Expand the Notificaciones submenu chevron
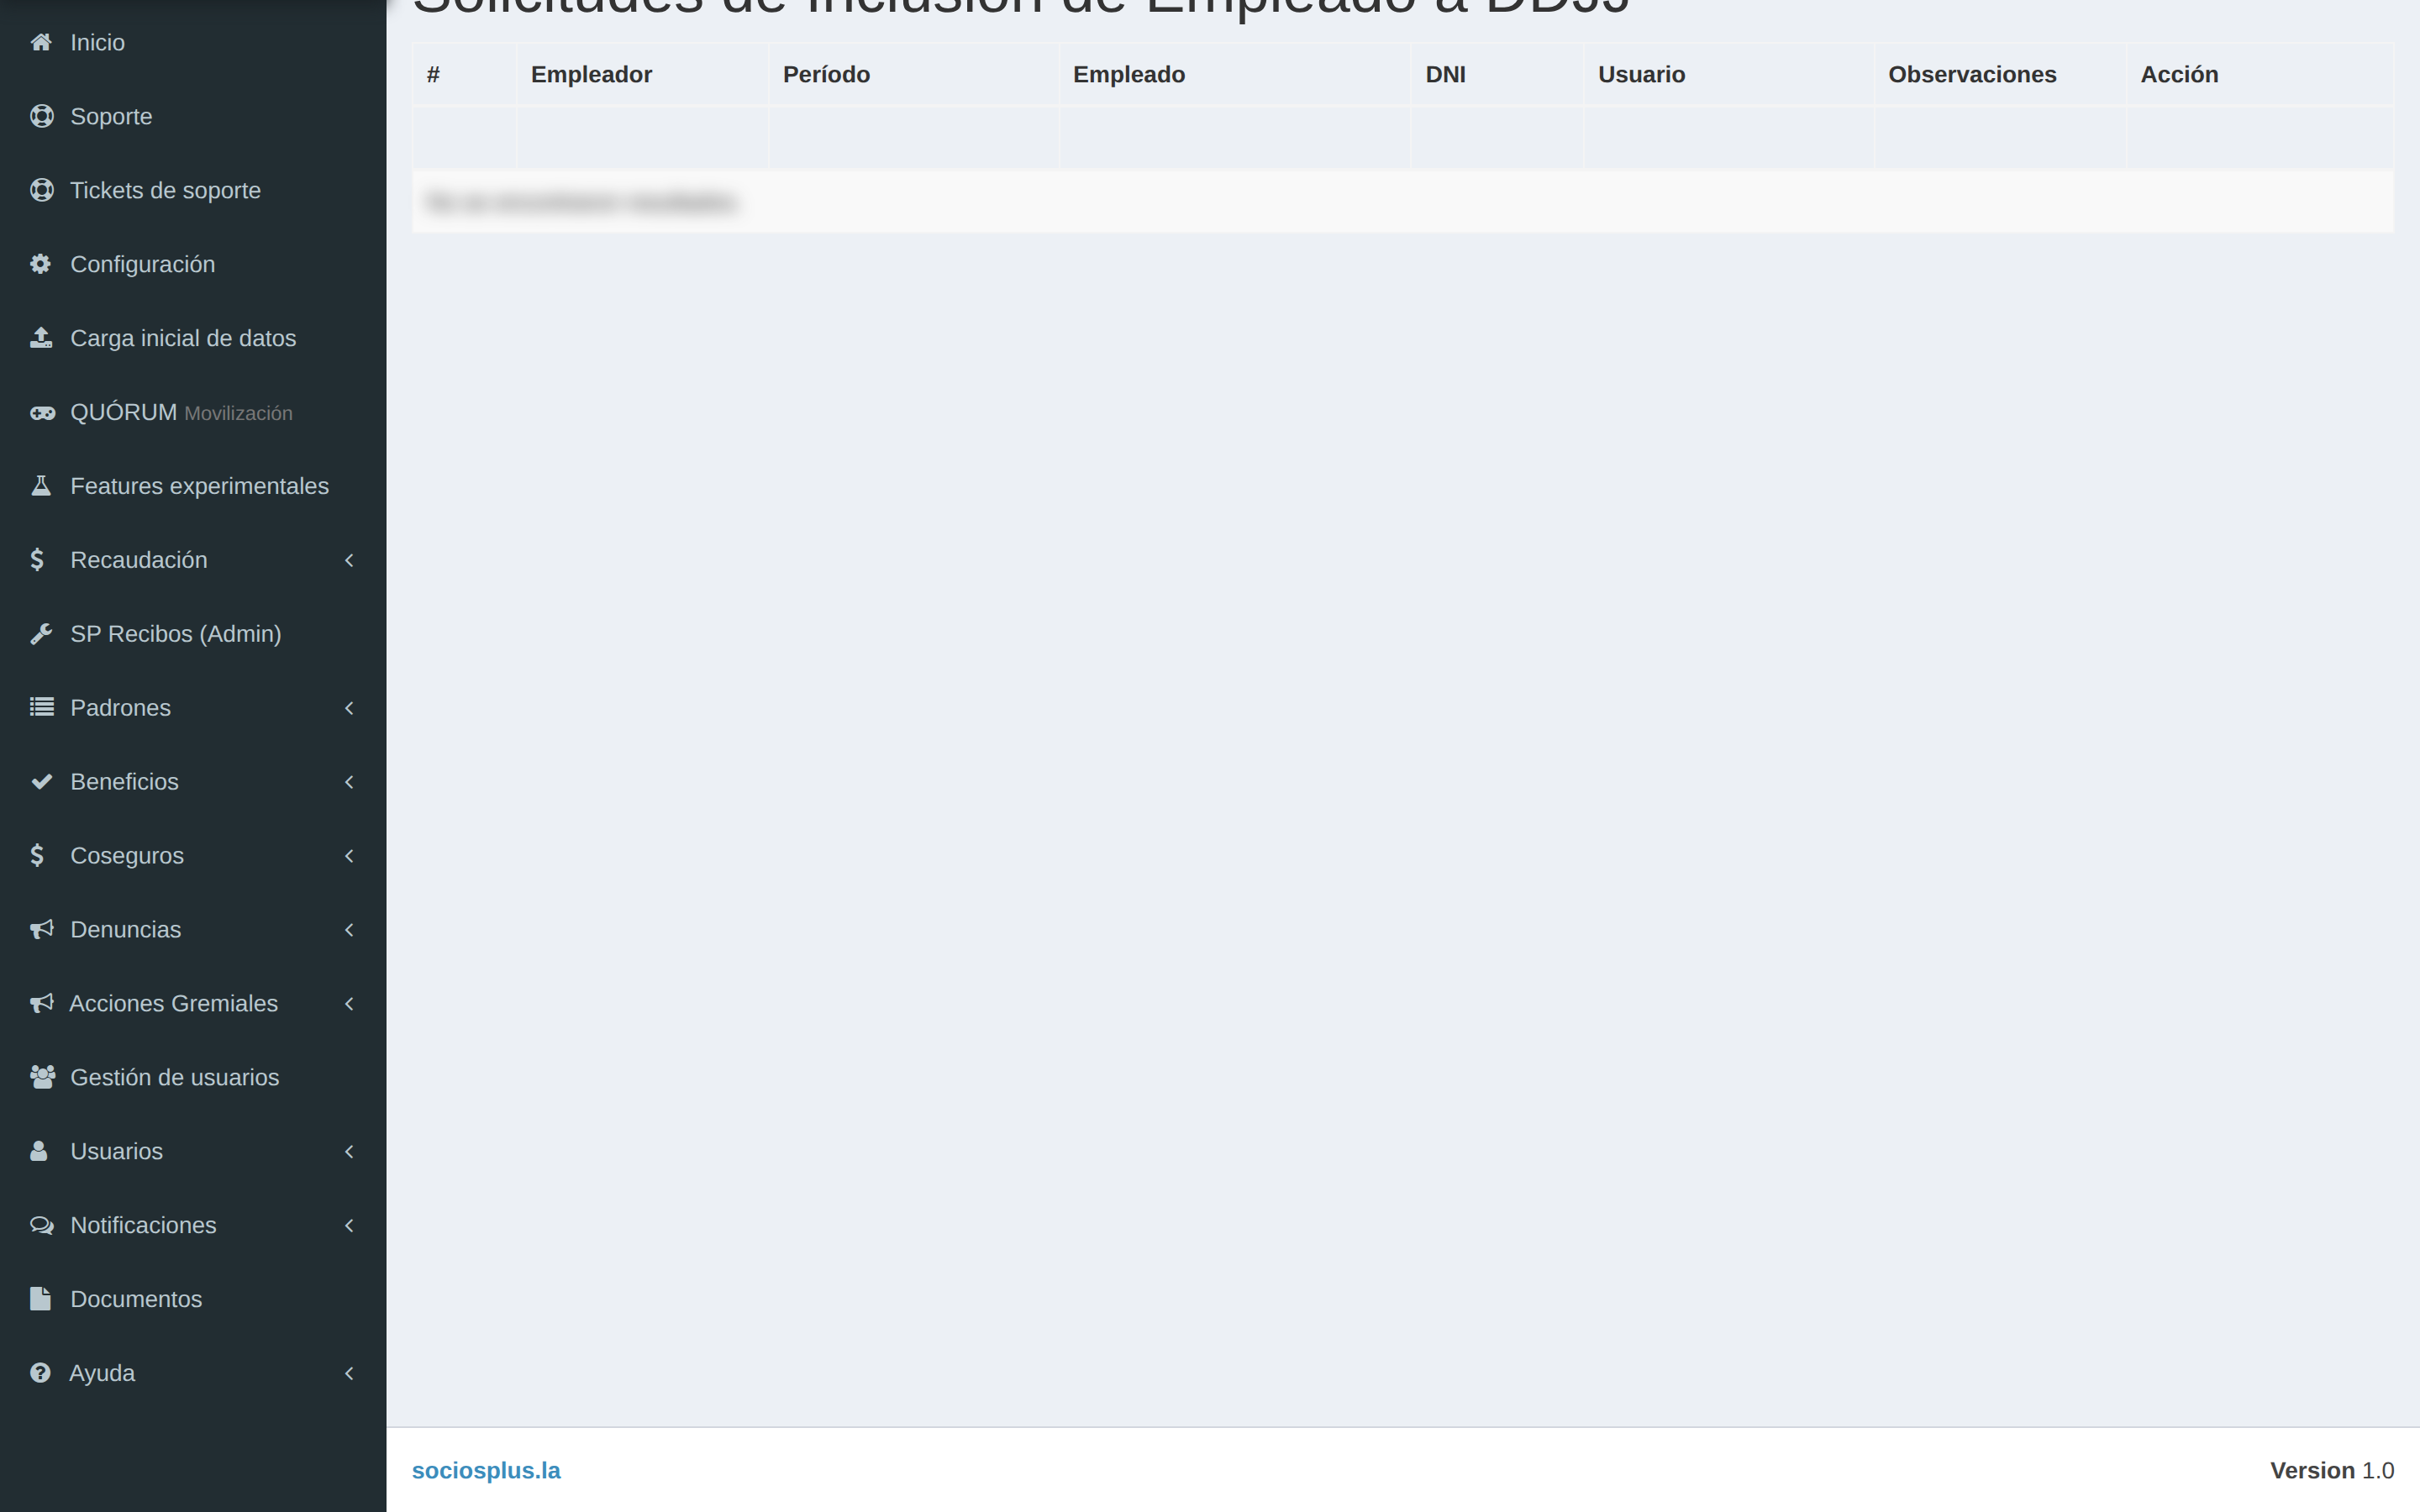Image resolution: width=2420 pixels, height=1512 pixels. click(x=349, y=1226)
